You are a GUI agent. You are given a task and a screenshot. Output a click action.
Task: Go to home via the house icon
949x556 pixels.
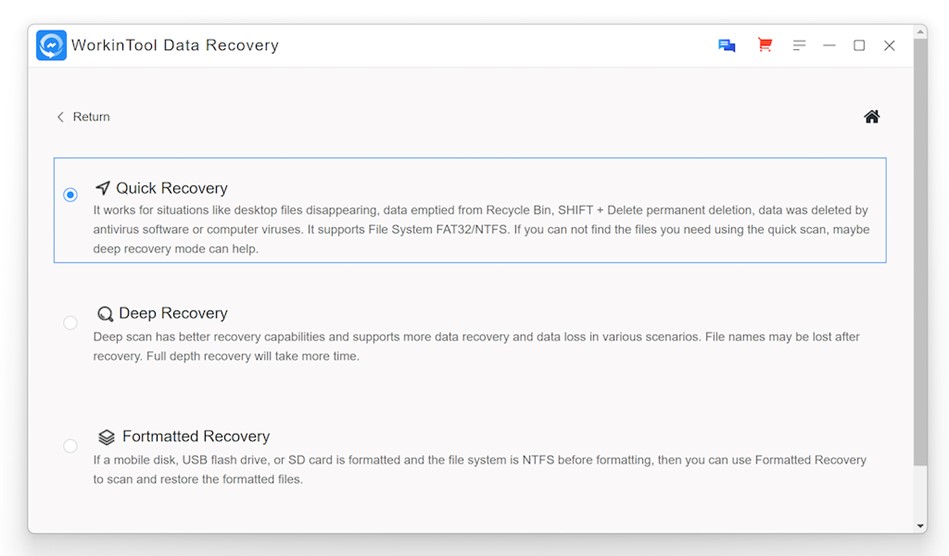(x=872, y=117)
